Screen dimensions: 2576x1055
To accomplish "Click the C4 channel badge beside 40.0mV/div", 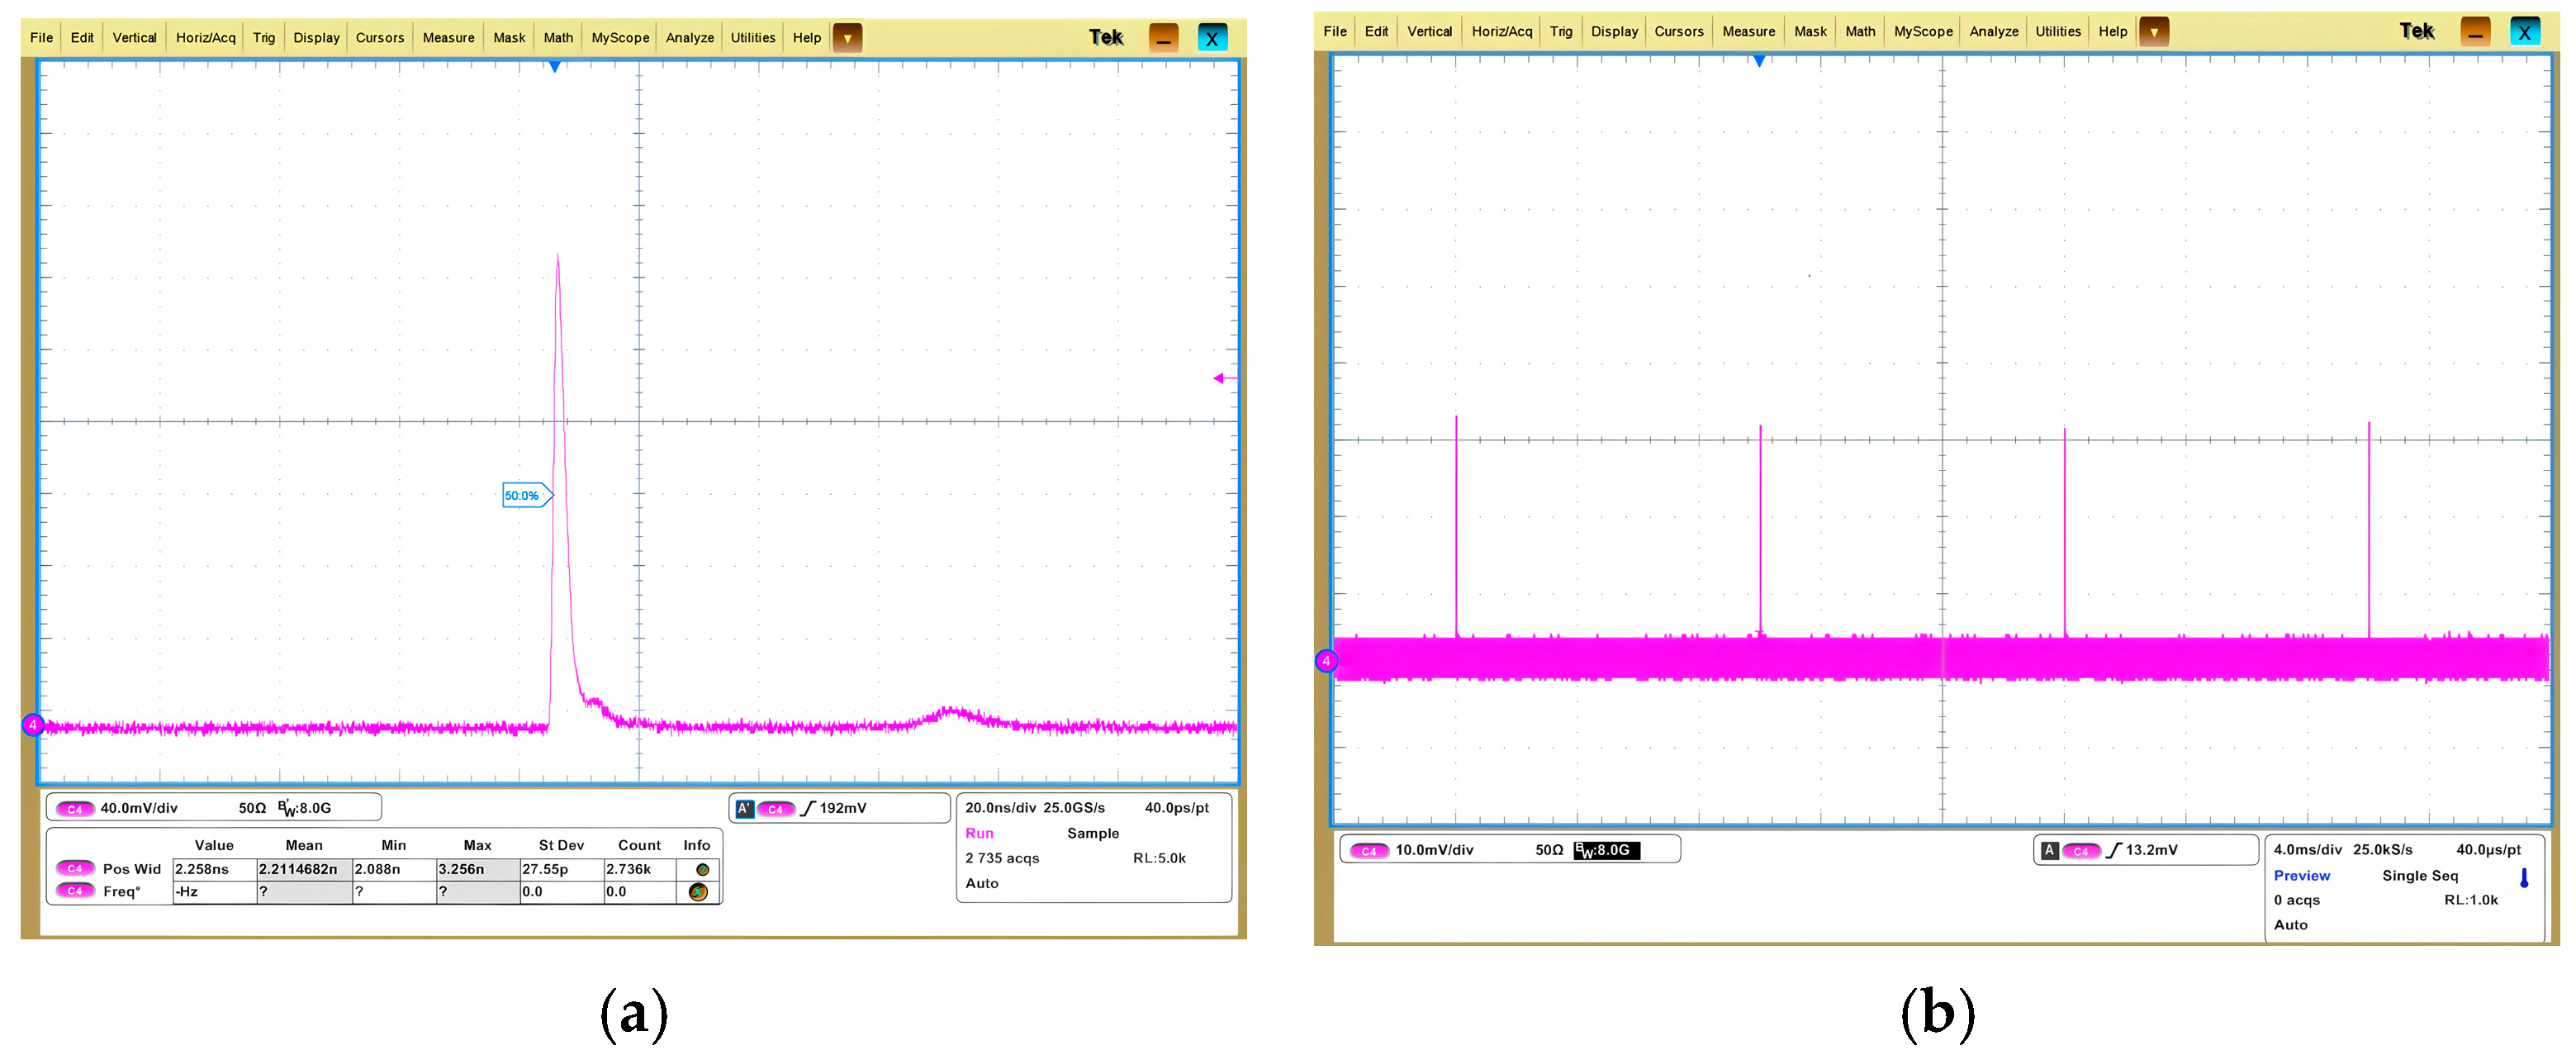I will click(75, 809).
